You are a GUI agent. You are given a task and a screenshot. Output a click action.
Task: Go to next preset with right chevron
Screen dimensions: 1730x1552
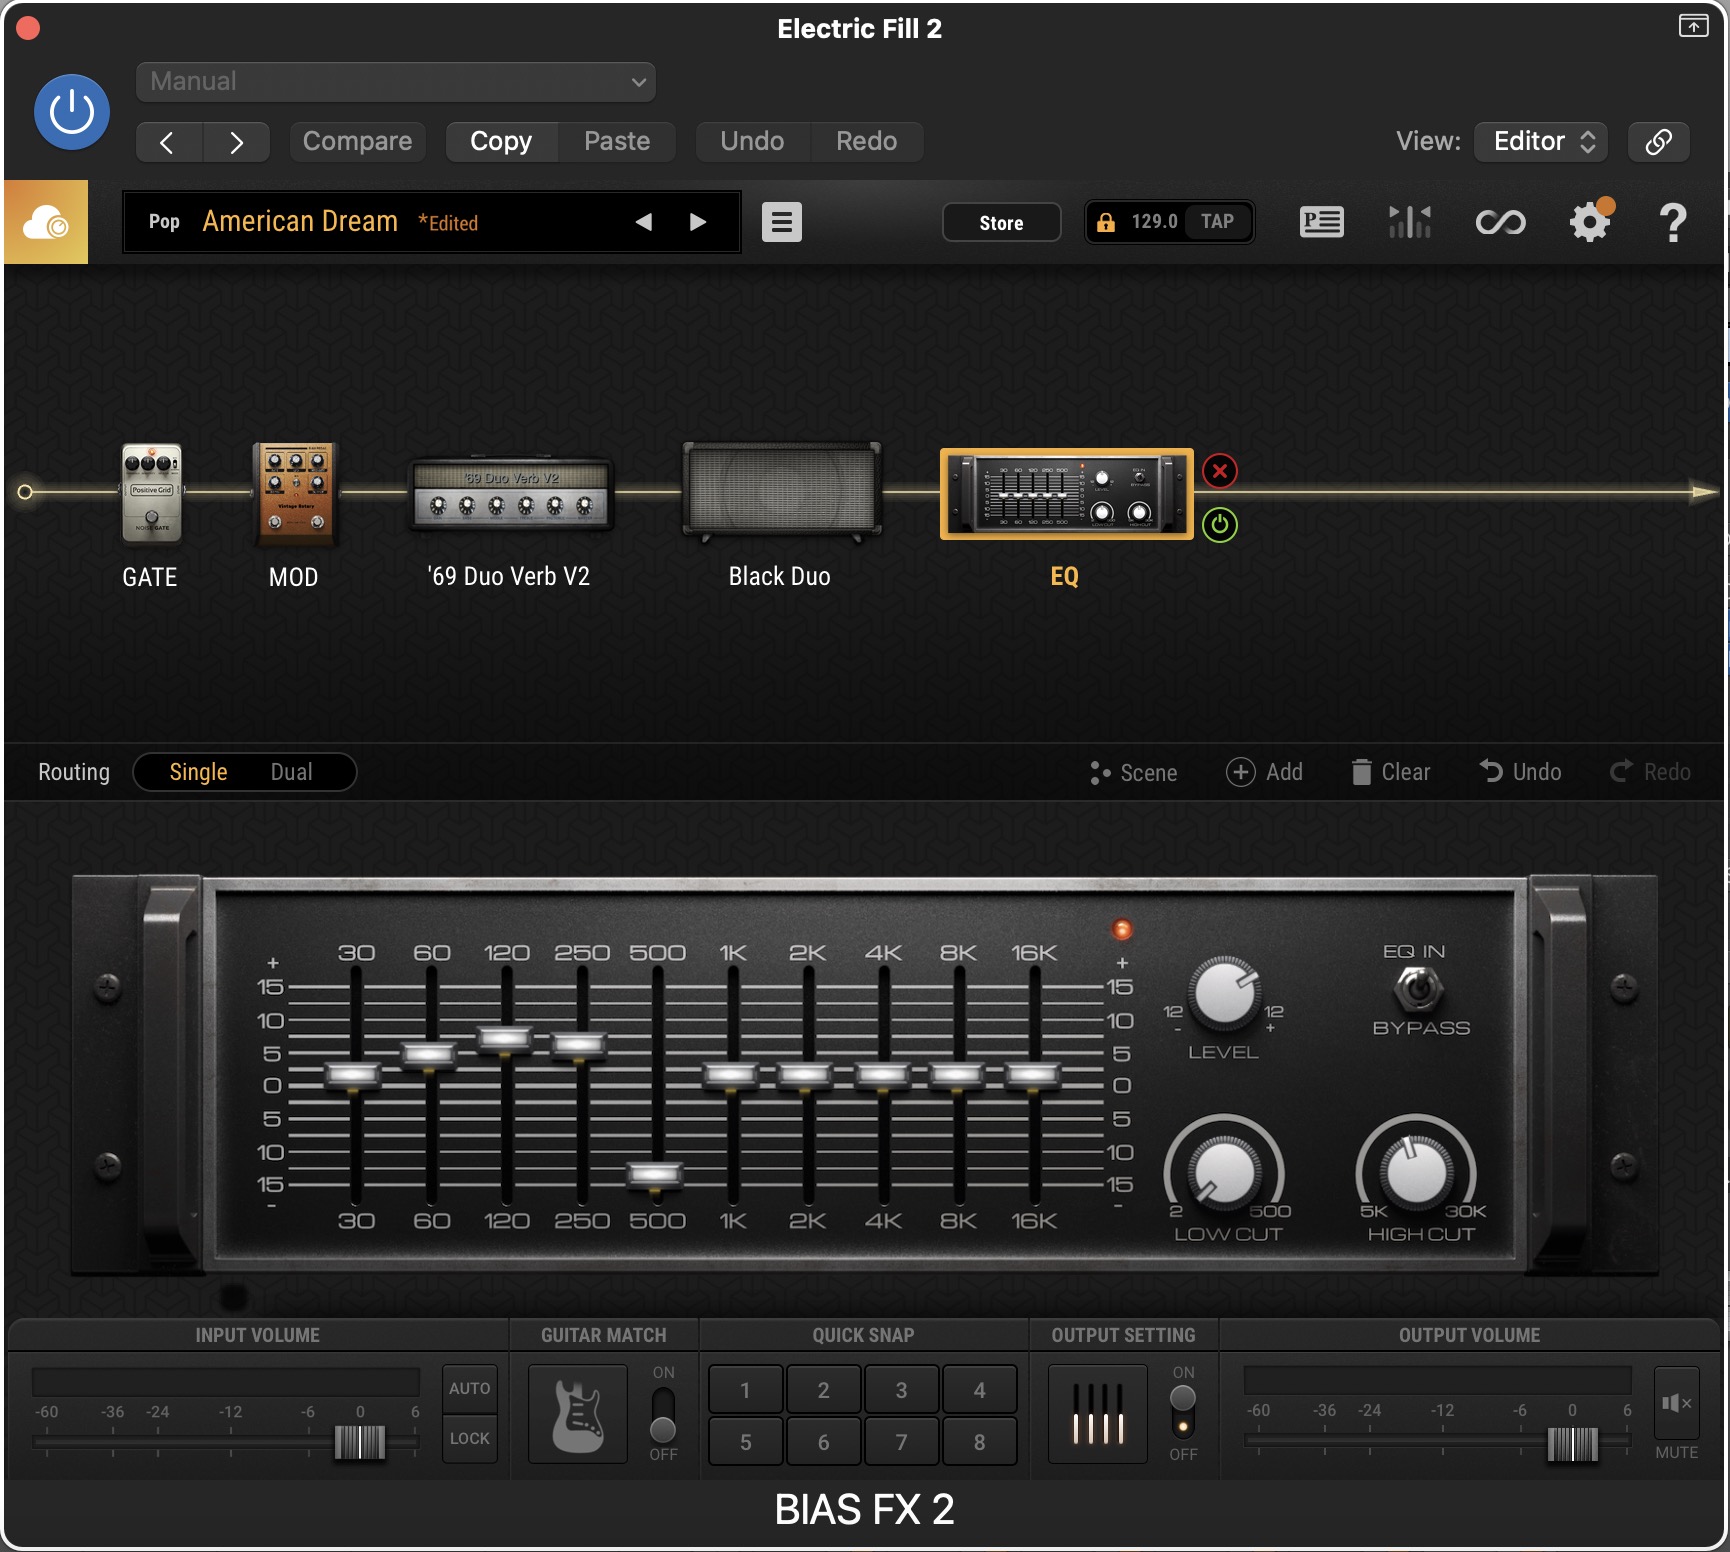click(x=236, y=142)
